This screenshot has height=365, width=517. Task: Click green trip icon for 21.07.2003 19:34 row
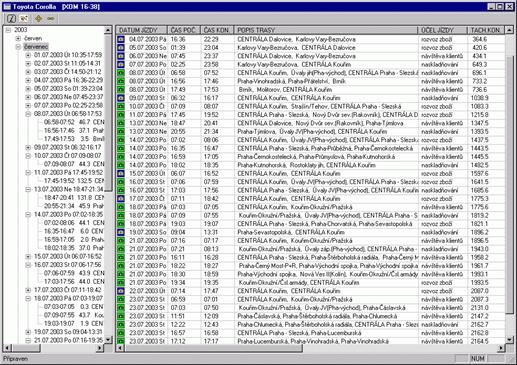click(x=121, y=283)
